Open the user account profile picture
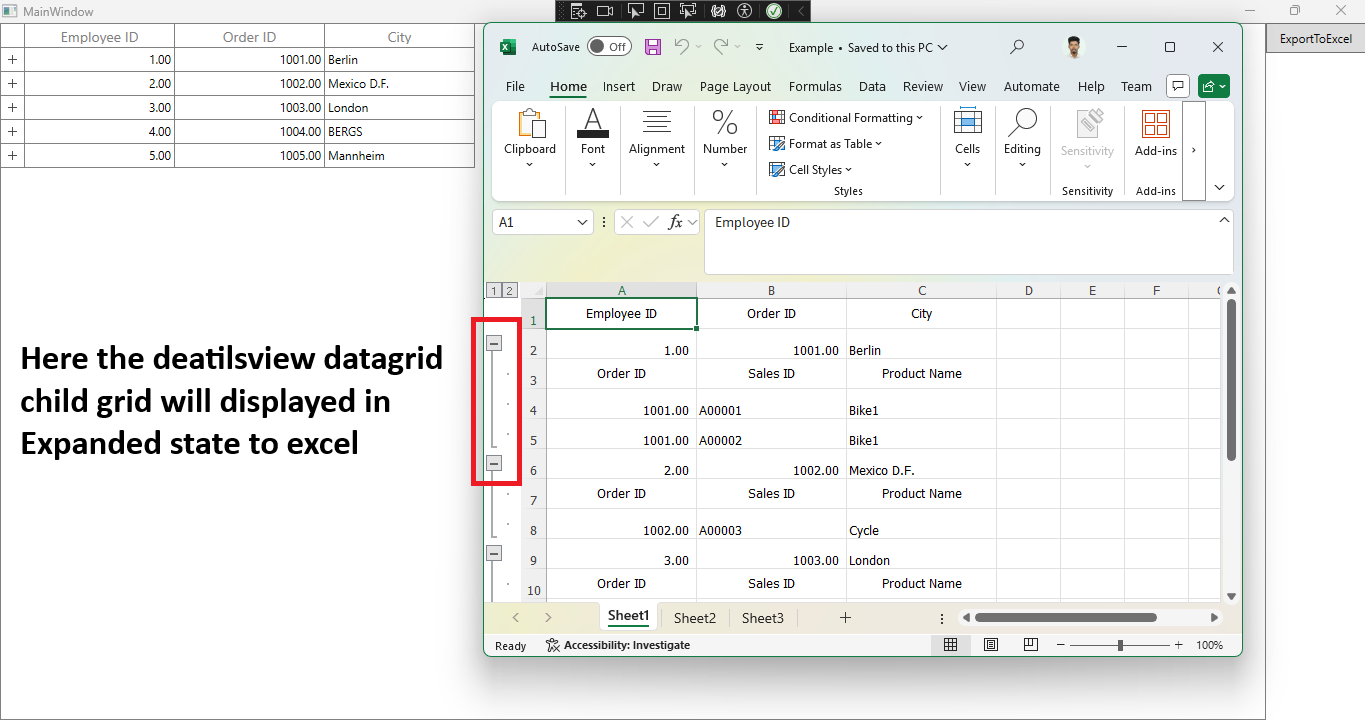The height and width of the screenshot is (720, 1365). (x=1073, y=47)
